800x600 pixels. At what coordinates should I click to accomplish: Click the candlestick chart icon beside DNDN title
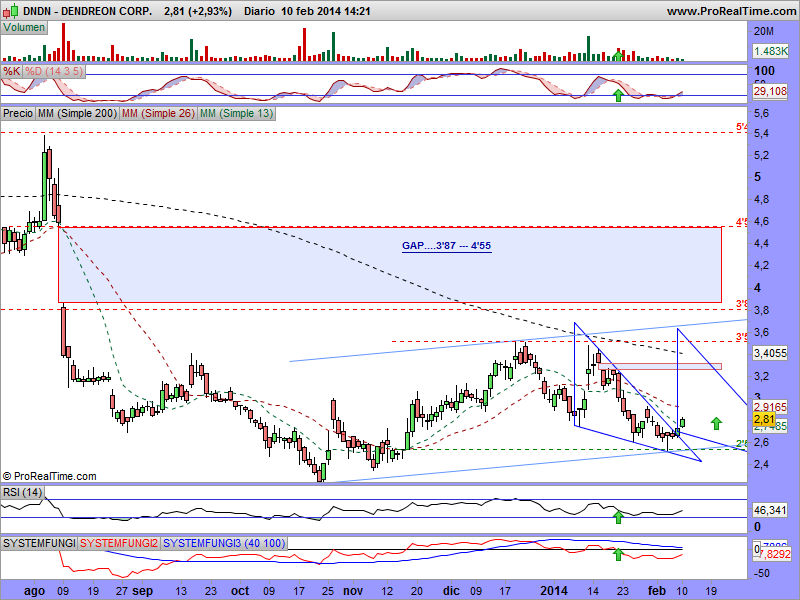point(11,11)
